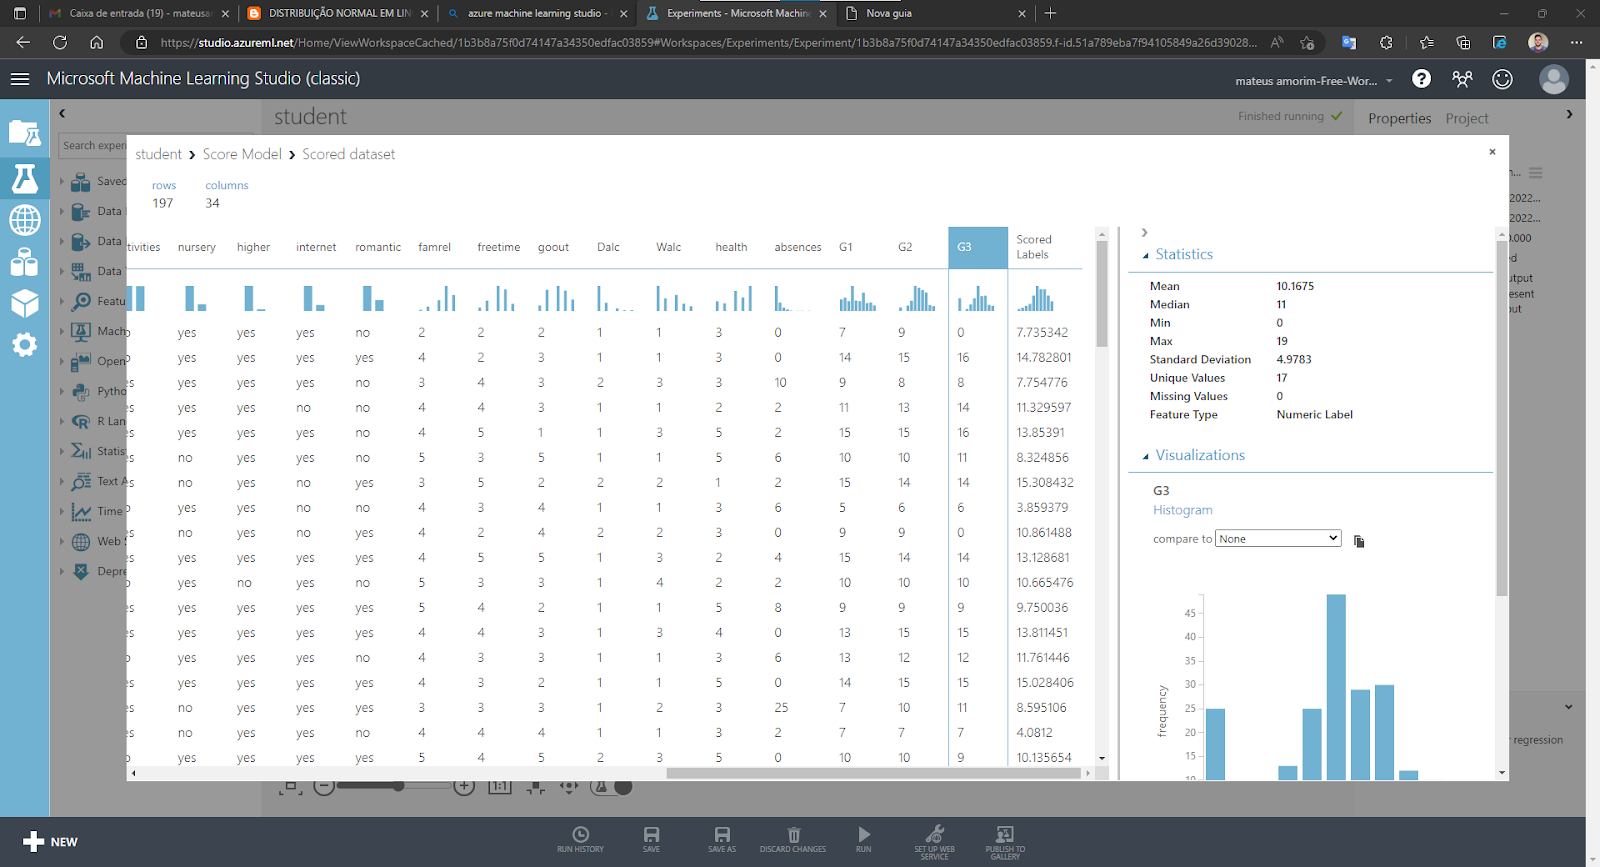Open the Trained Models cube icon
This screenshot has height=867, width=1600.
(x=24, y=303)
